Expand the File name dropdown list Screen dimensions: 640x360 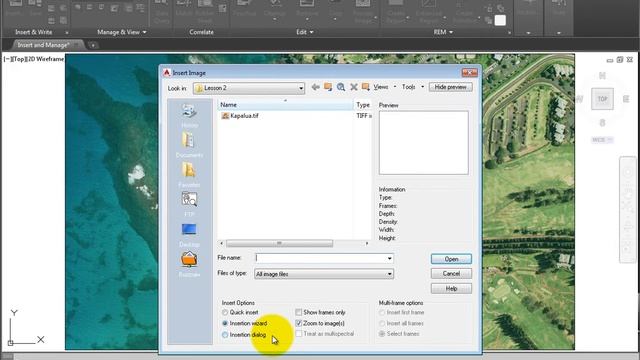point(389,258)
